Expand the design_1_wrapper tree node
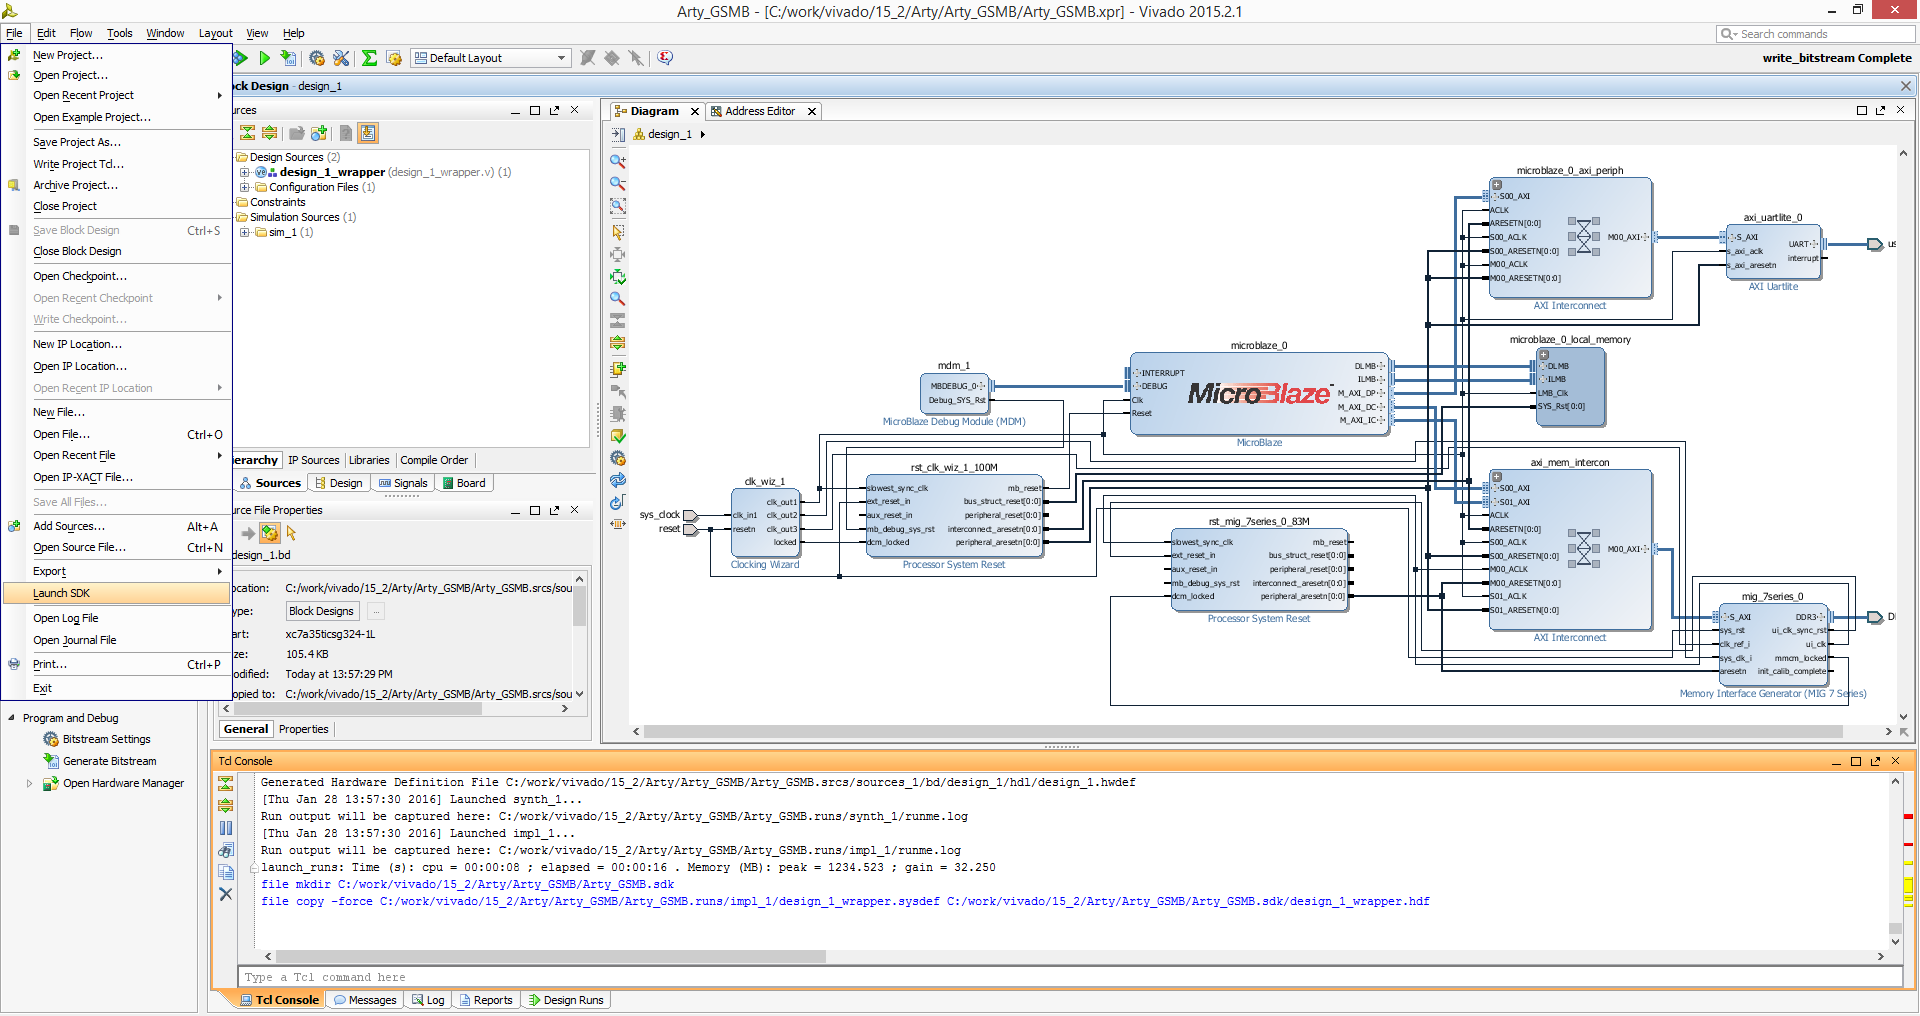The height and width of the screenshot is (1016, 1920). [x=245, y=172]
